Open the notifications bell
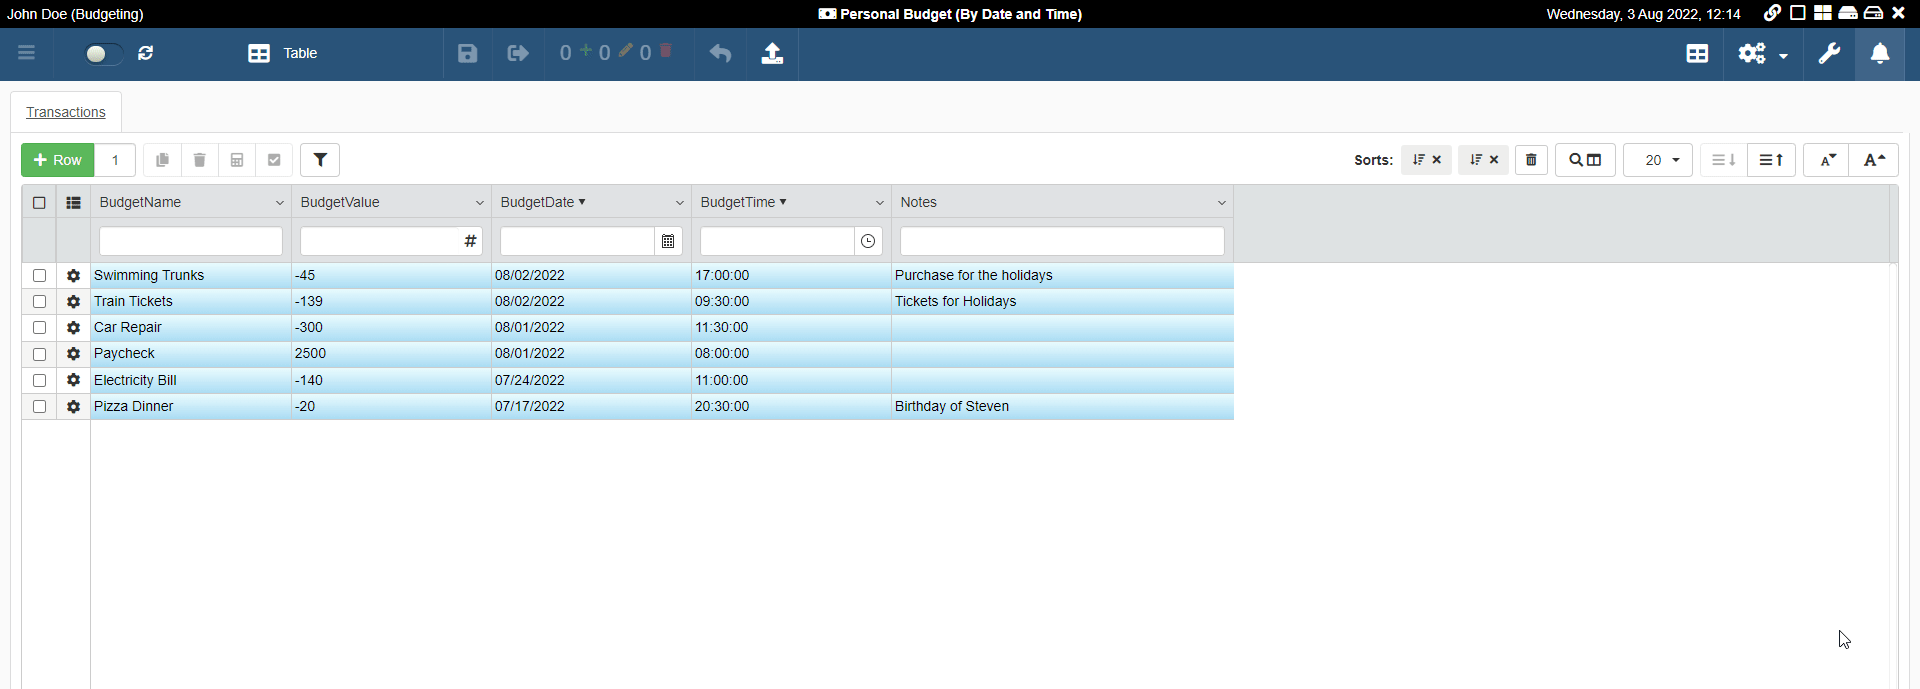This screenshot has width=1920, height=689. tap(1880, 54)
